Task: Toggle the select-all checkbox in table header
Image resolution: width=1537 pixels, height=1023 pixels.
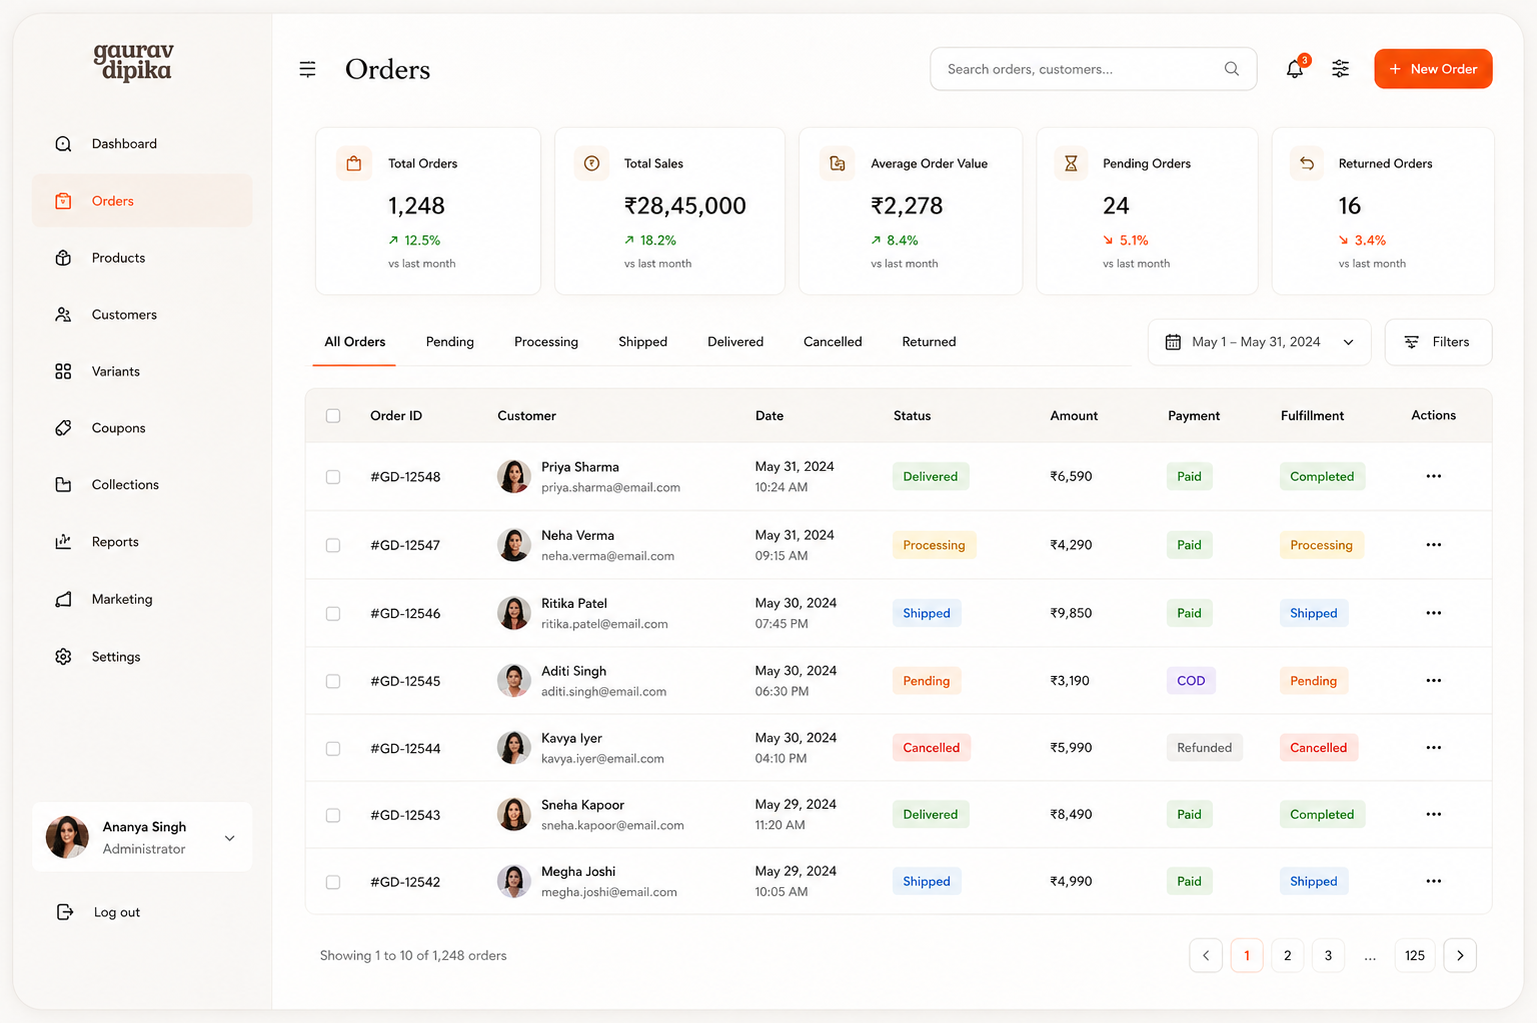Action: (x=333, y=416)
